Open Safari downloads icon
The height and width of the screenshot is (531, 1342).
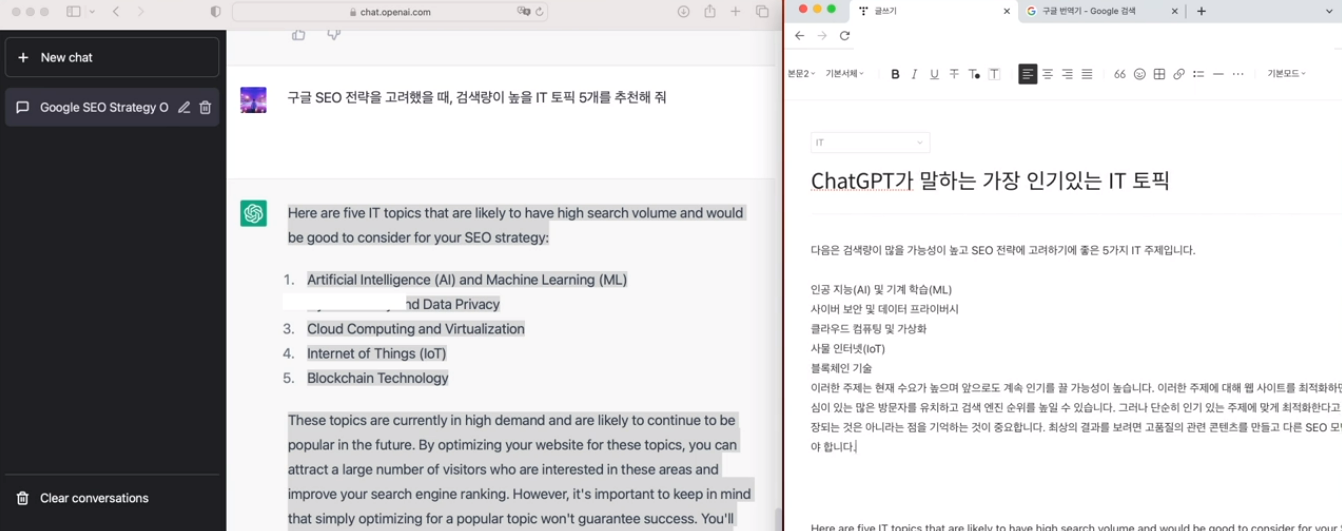tap(684, 12)
